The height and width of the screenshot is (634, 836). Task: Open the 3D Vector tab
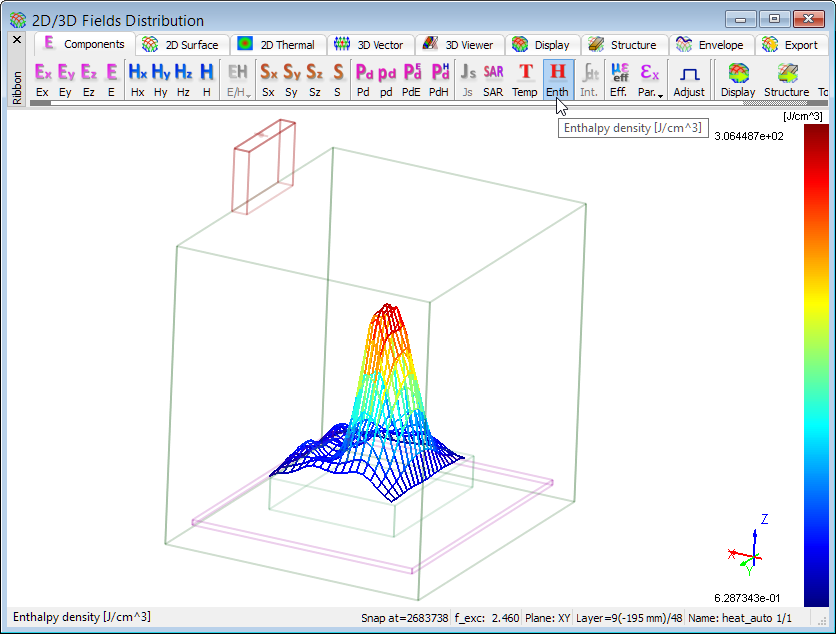click(x=370, y=45)
